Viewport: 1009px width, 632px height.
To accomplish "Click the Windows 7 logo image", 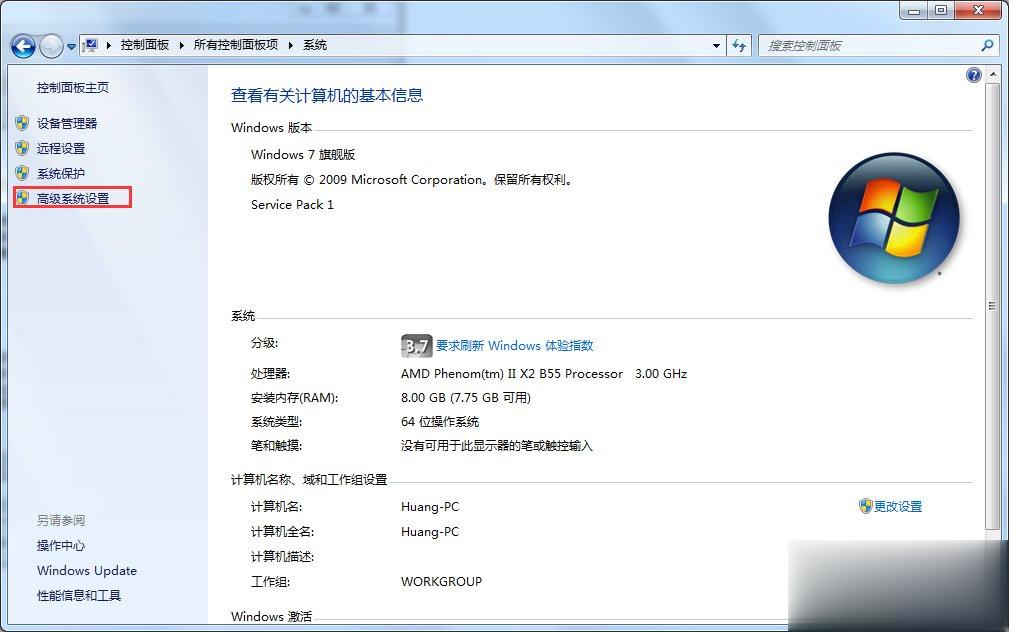I will pos(894,218).
